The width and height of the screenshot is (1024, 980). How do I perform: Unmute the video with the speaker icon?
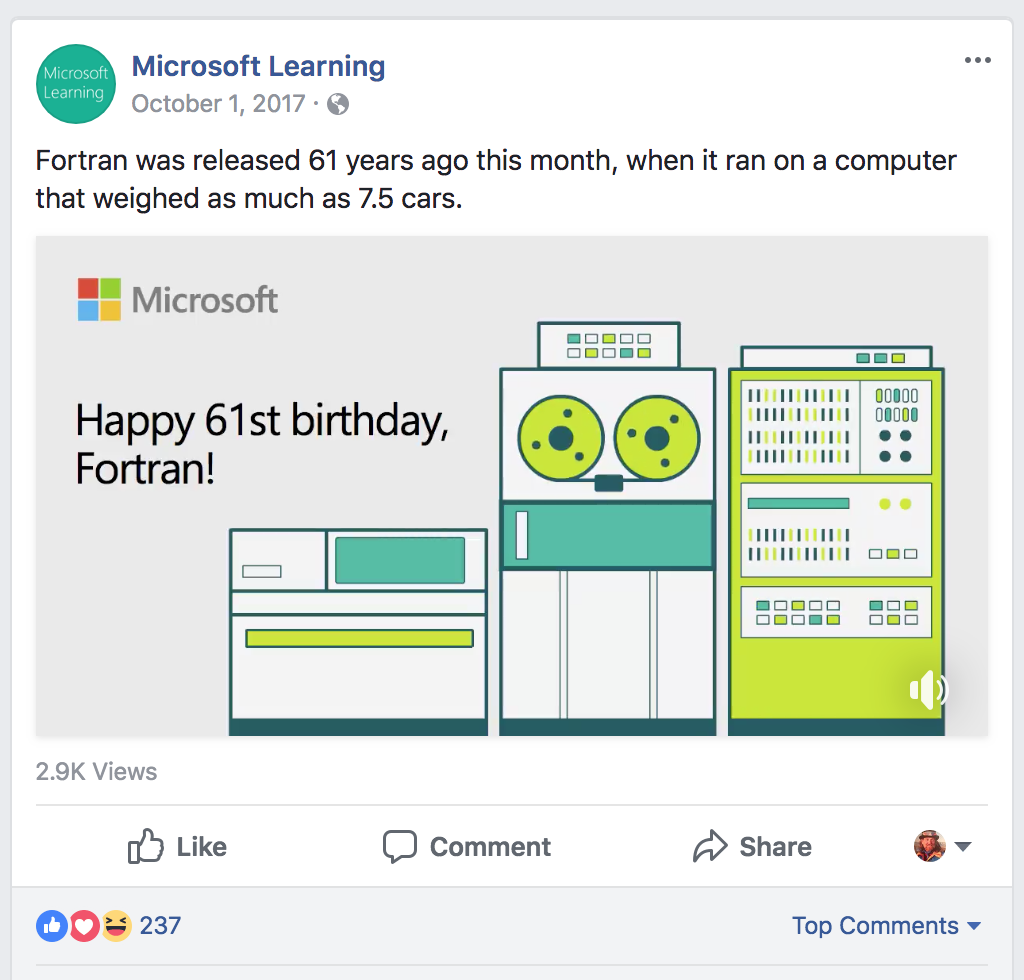[927, 689]
